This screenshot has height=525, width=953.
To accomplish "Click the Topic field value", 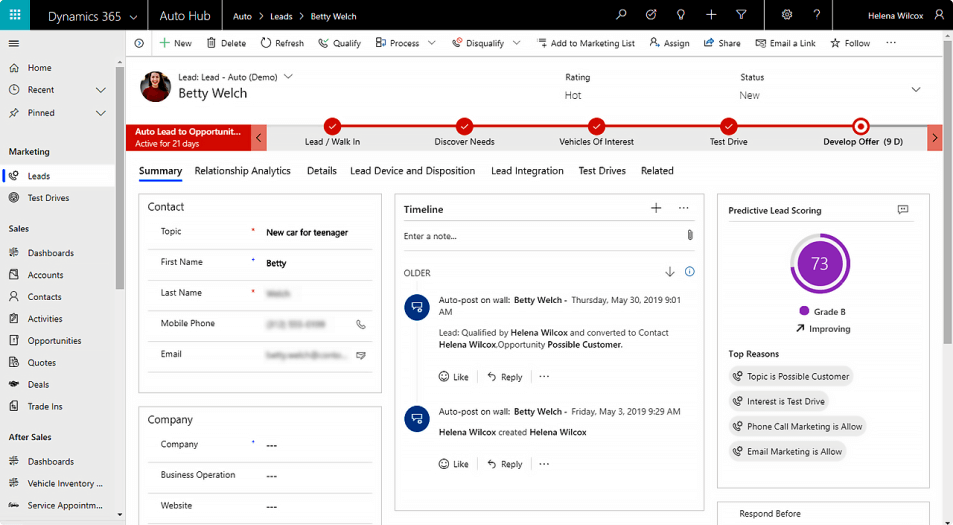I will point(307,232).
